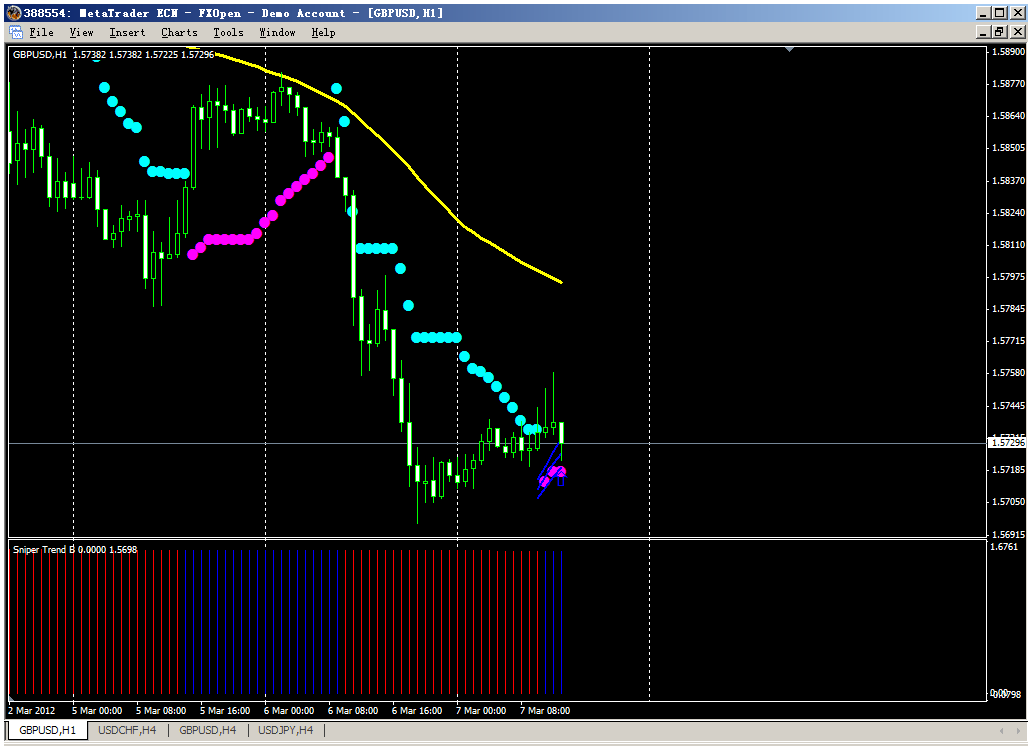Click the chart document icon left of File
This screenshot has width=1032, height=746.
pos(16,32)
